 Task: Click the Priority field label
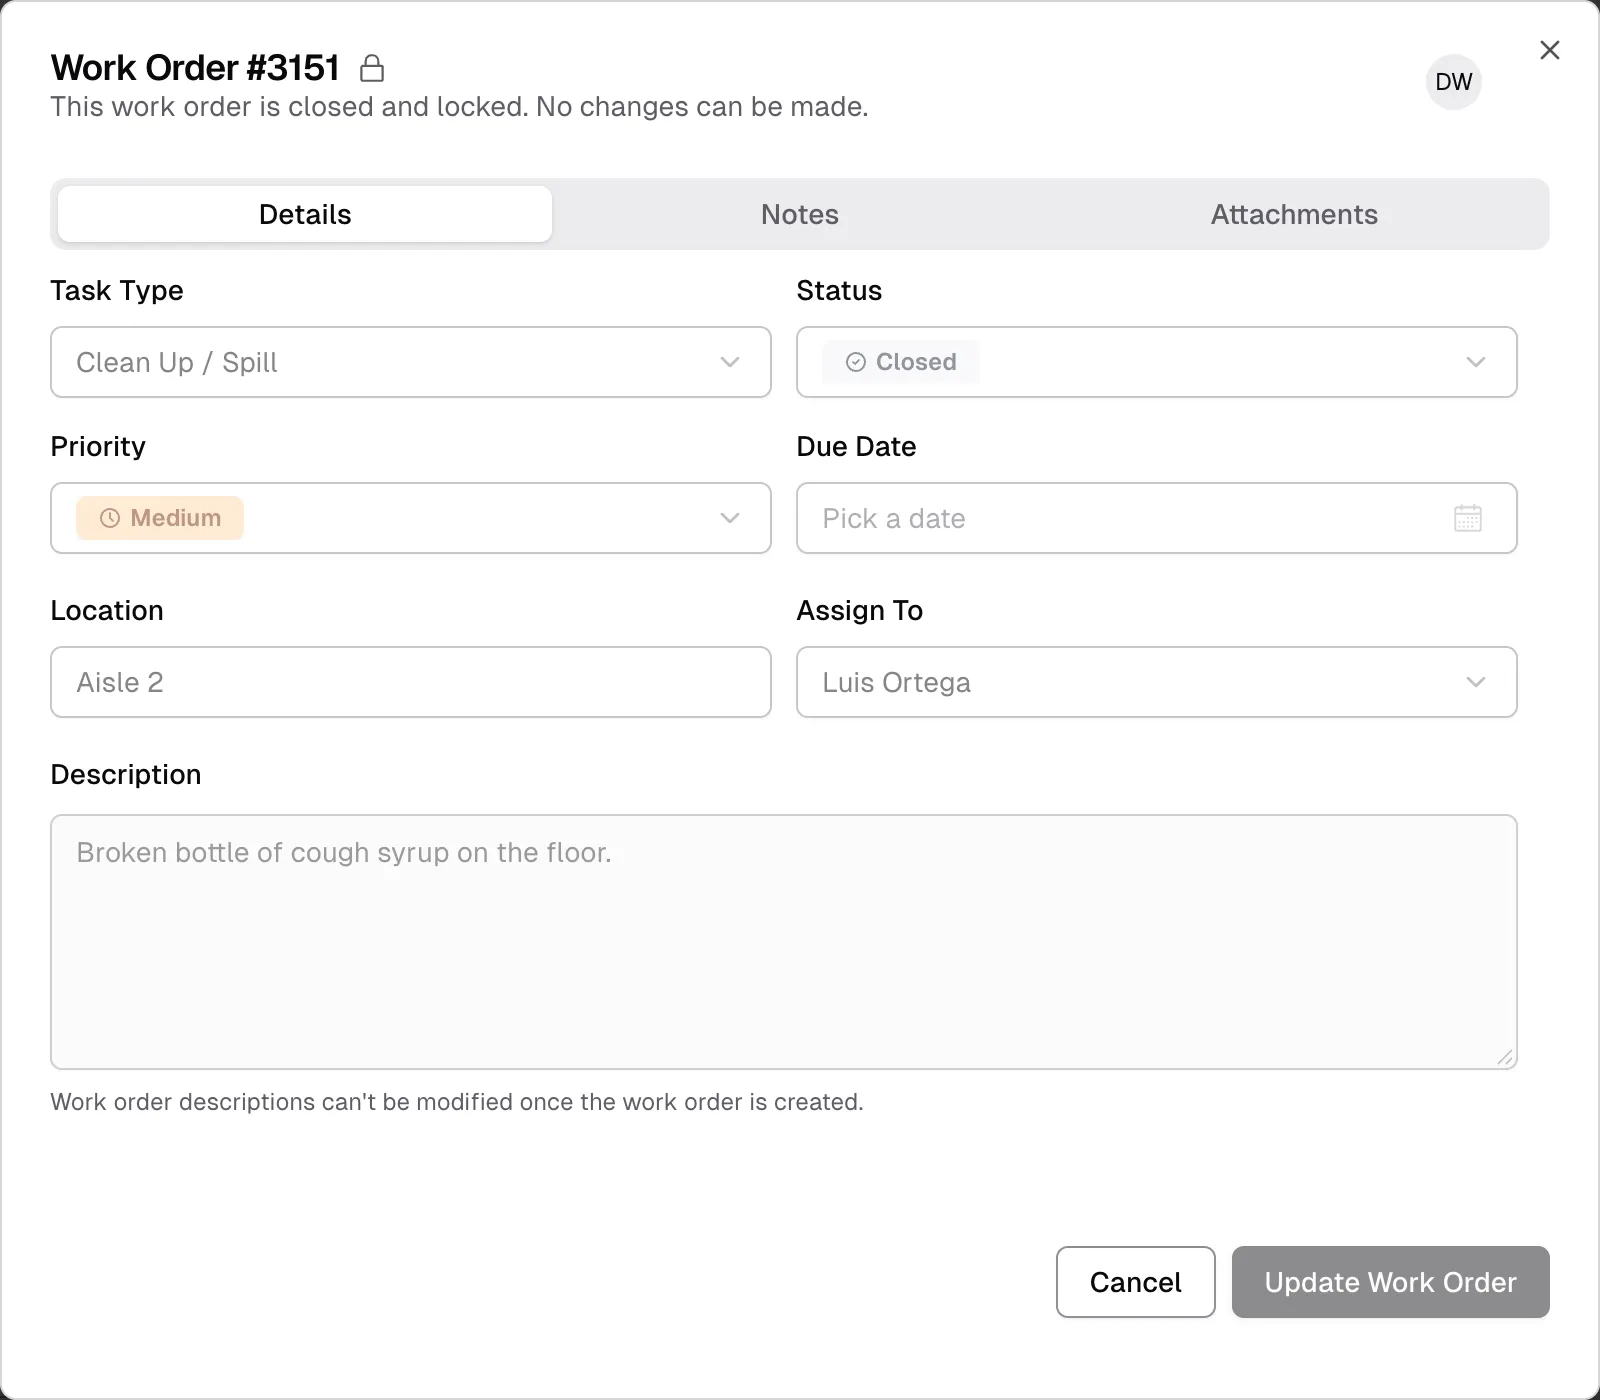point(98,447)
